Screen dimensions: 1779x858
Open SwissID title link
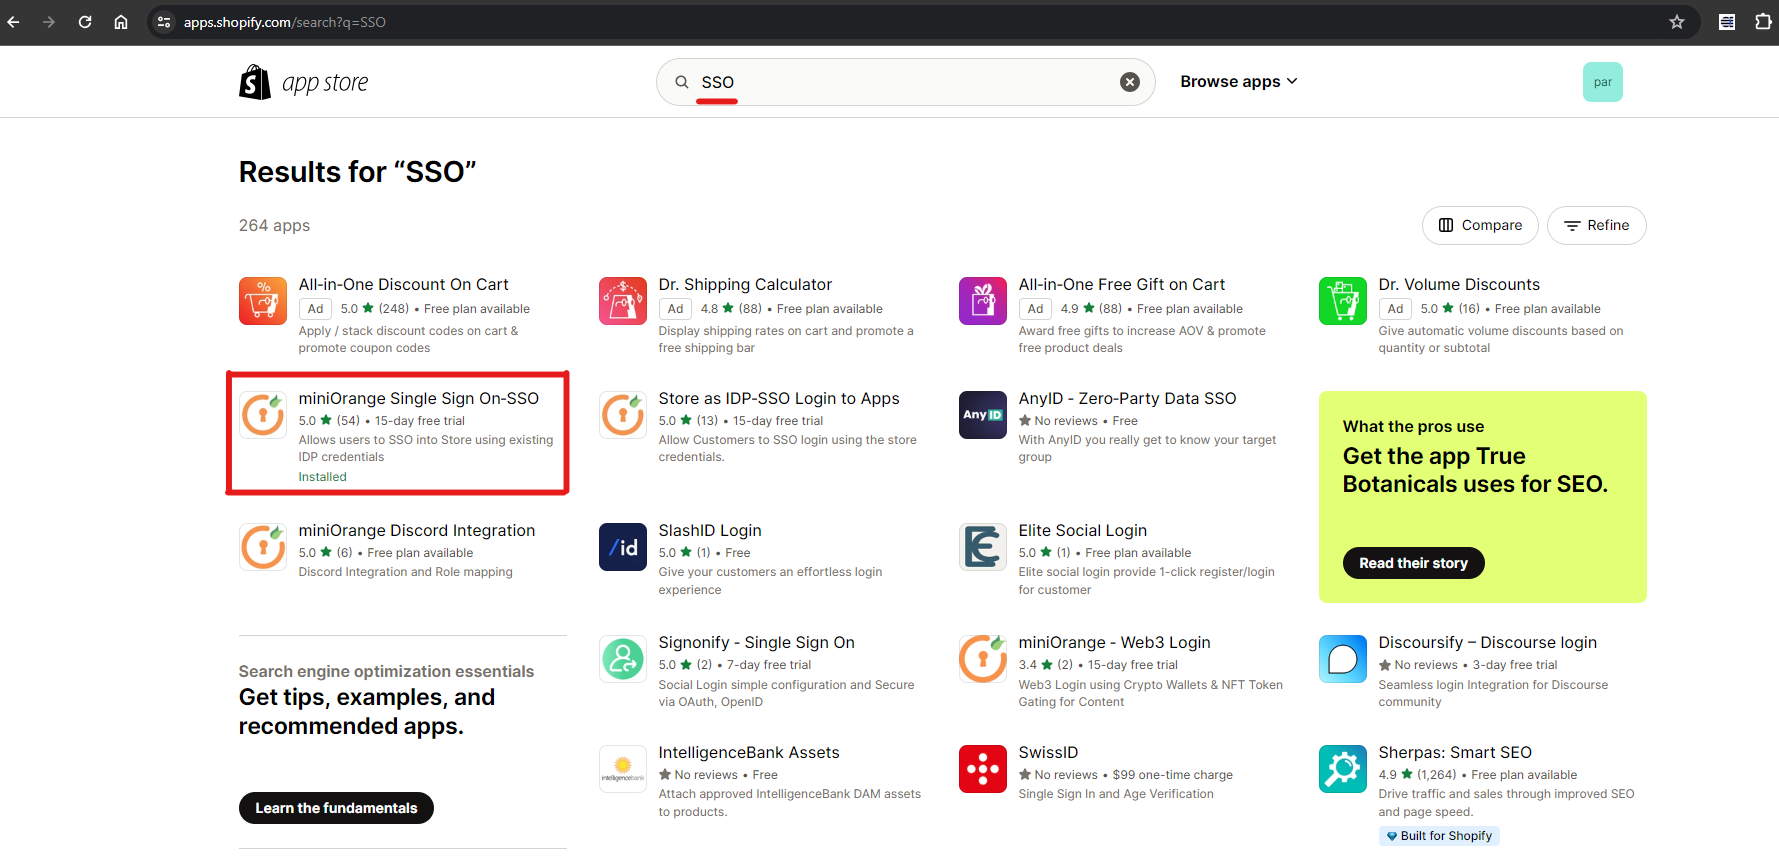click(1048, 752)
